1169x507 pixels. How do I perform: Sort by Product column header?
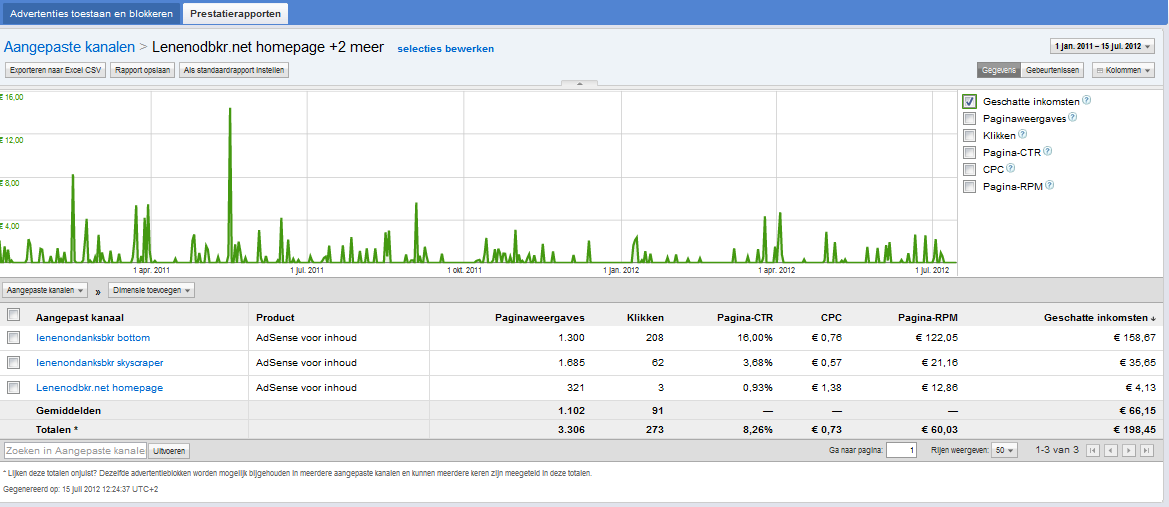pyautogui.click(x=275, y=318)
